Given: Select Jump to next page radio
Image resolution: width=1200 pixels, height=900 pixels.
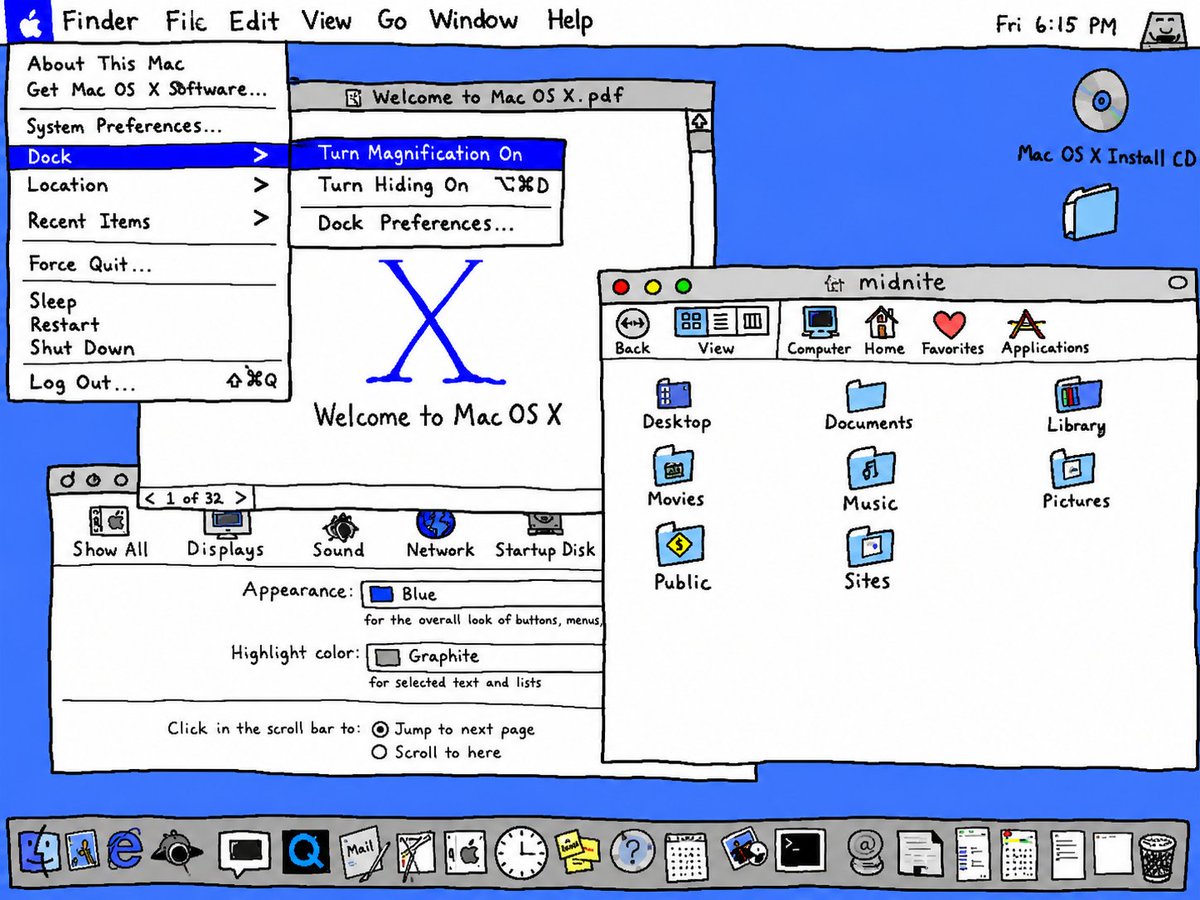Looking at the screenshot, I should (x=379, y=729).
